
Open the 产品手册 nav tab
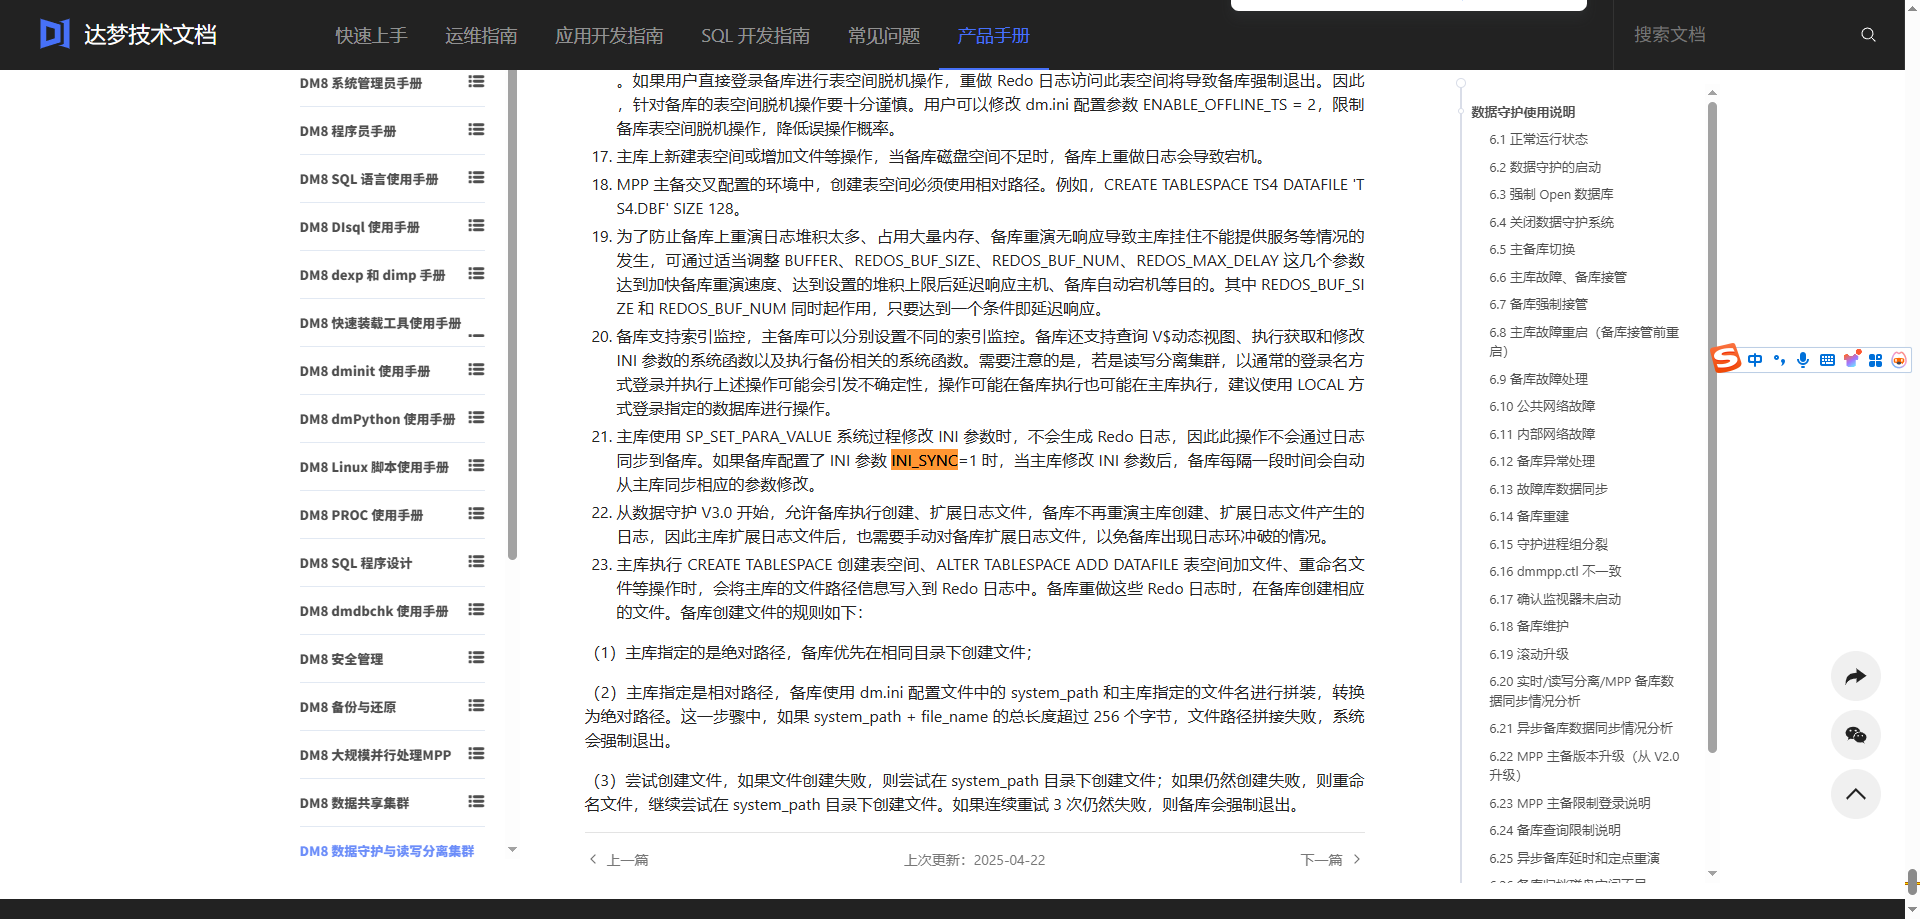[x=993, y=36]
